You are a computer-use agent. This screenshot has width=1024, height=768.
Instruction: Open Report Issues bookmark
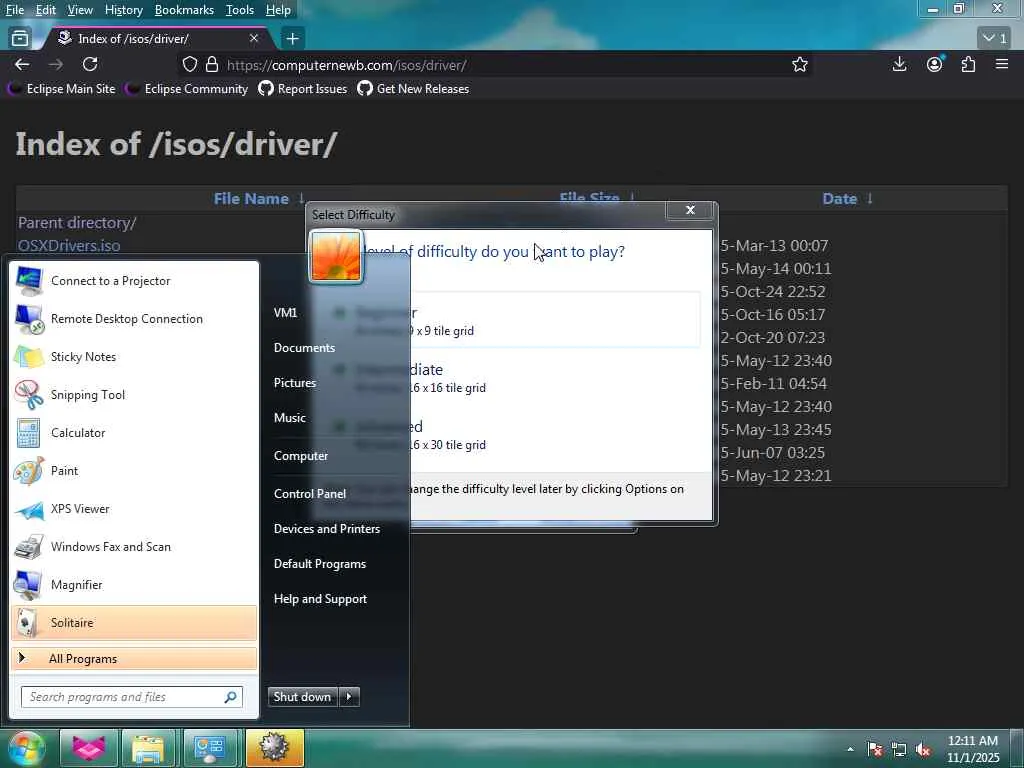[303, 89]
